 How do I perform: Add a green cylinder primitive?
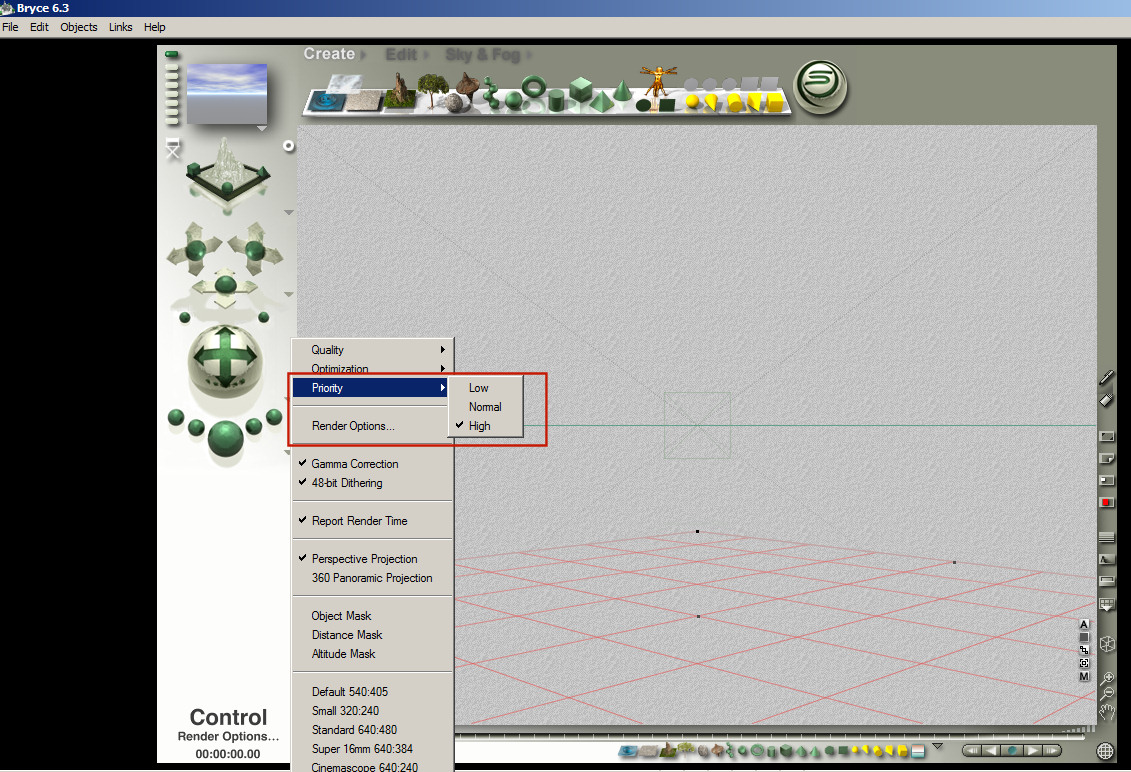tap(556, 100)
